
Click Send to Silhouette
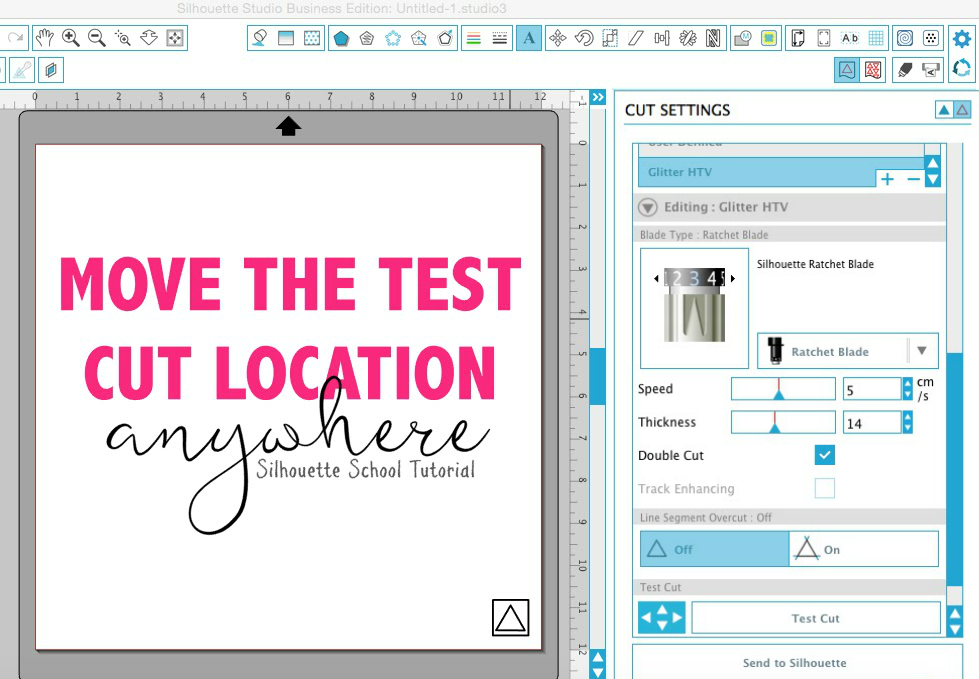(795, 663)
